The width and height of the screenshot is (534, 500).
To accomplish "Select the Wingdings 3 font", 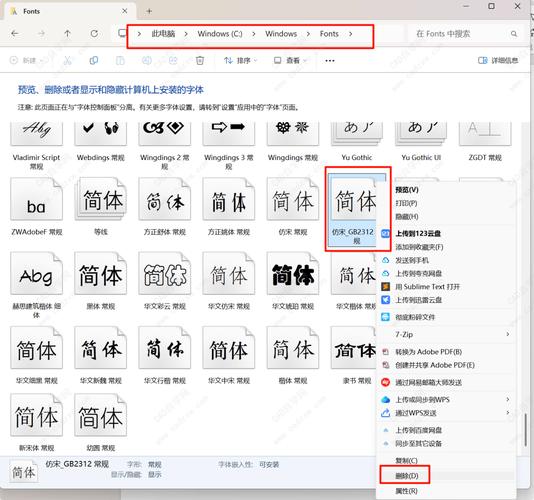I will tap(229, 146).
